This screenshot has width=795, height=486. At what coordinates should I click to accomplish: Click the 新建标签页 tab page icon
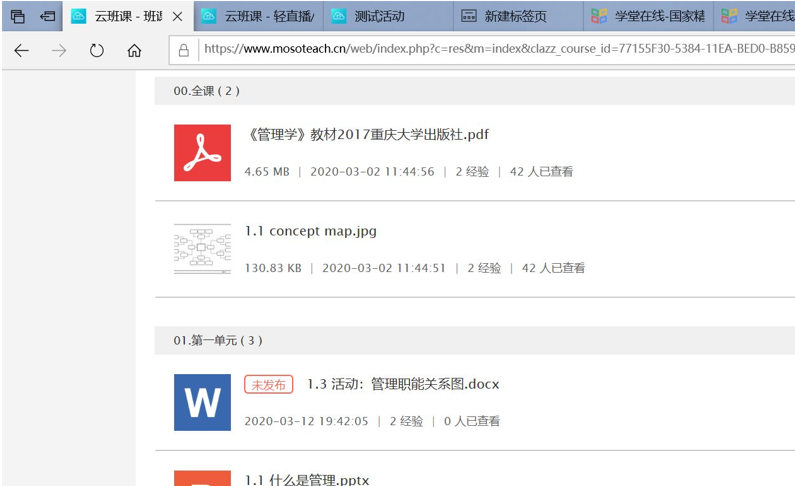click(x=468, y=16)
